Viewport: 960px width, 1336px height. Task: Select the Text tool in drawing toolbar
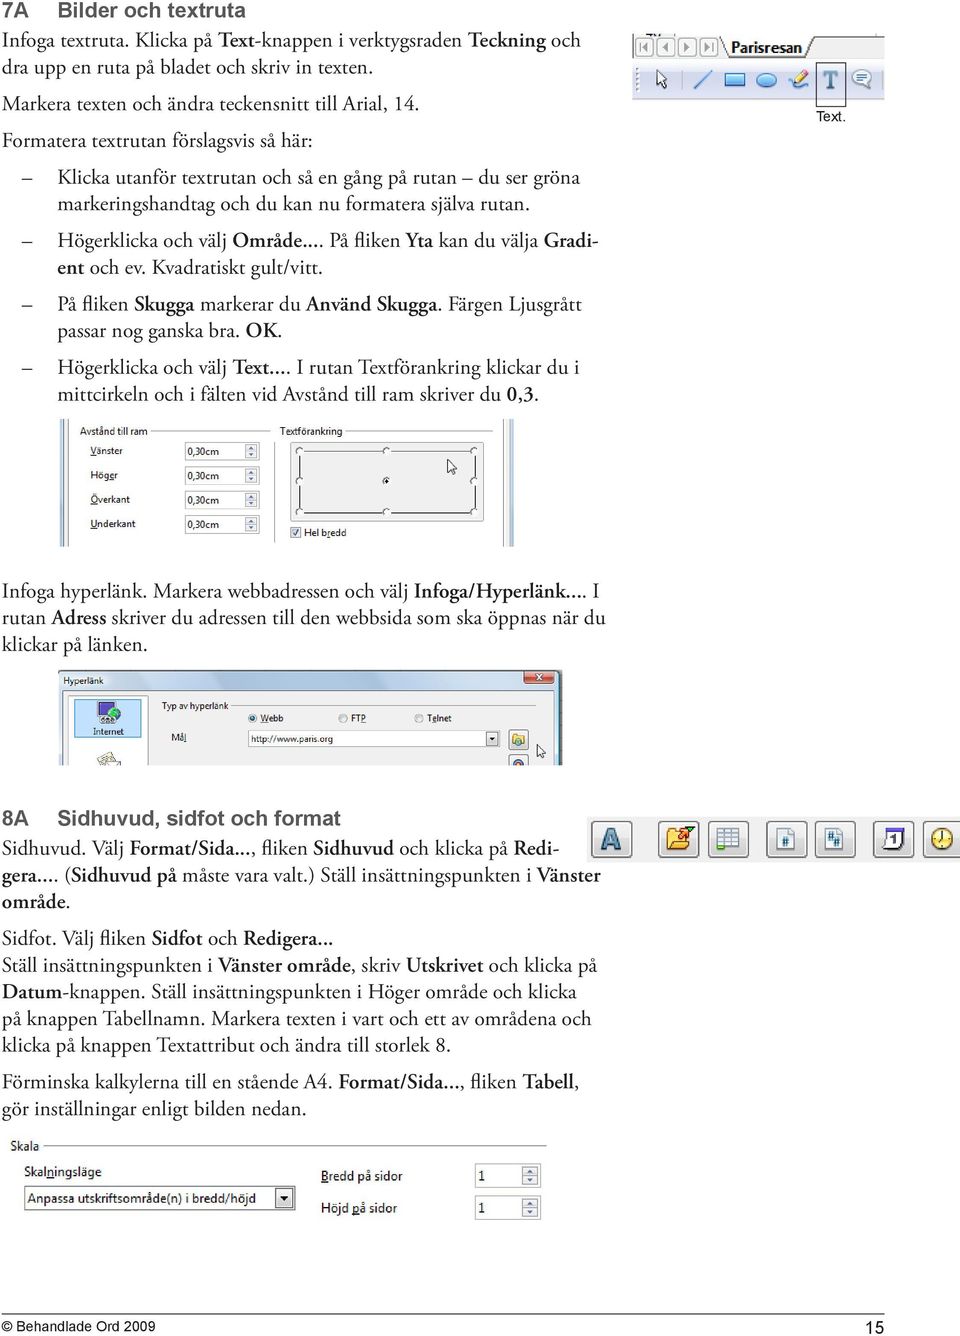pos(830,80)
